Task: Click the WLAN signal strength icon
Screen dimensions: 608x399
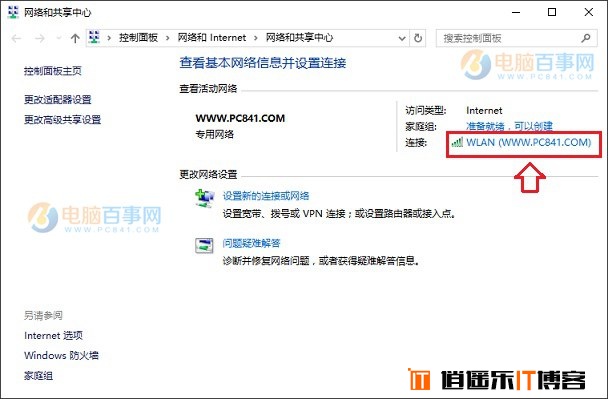Action: [x=457, y=142]
